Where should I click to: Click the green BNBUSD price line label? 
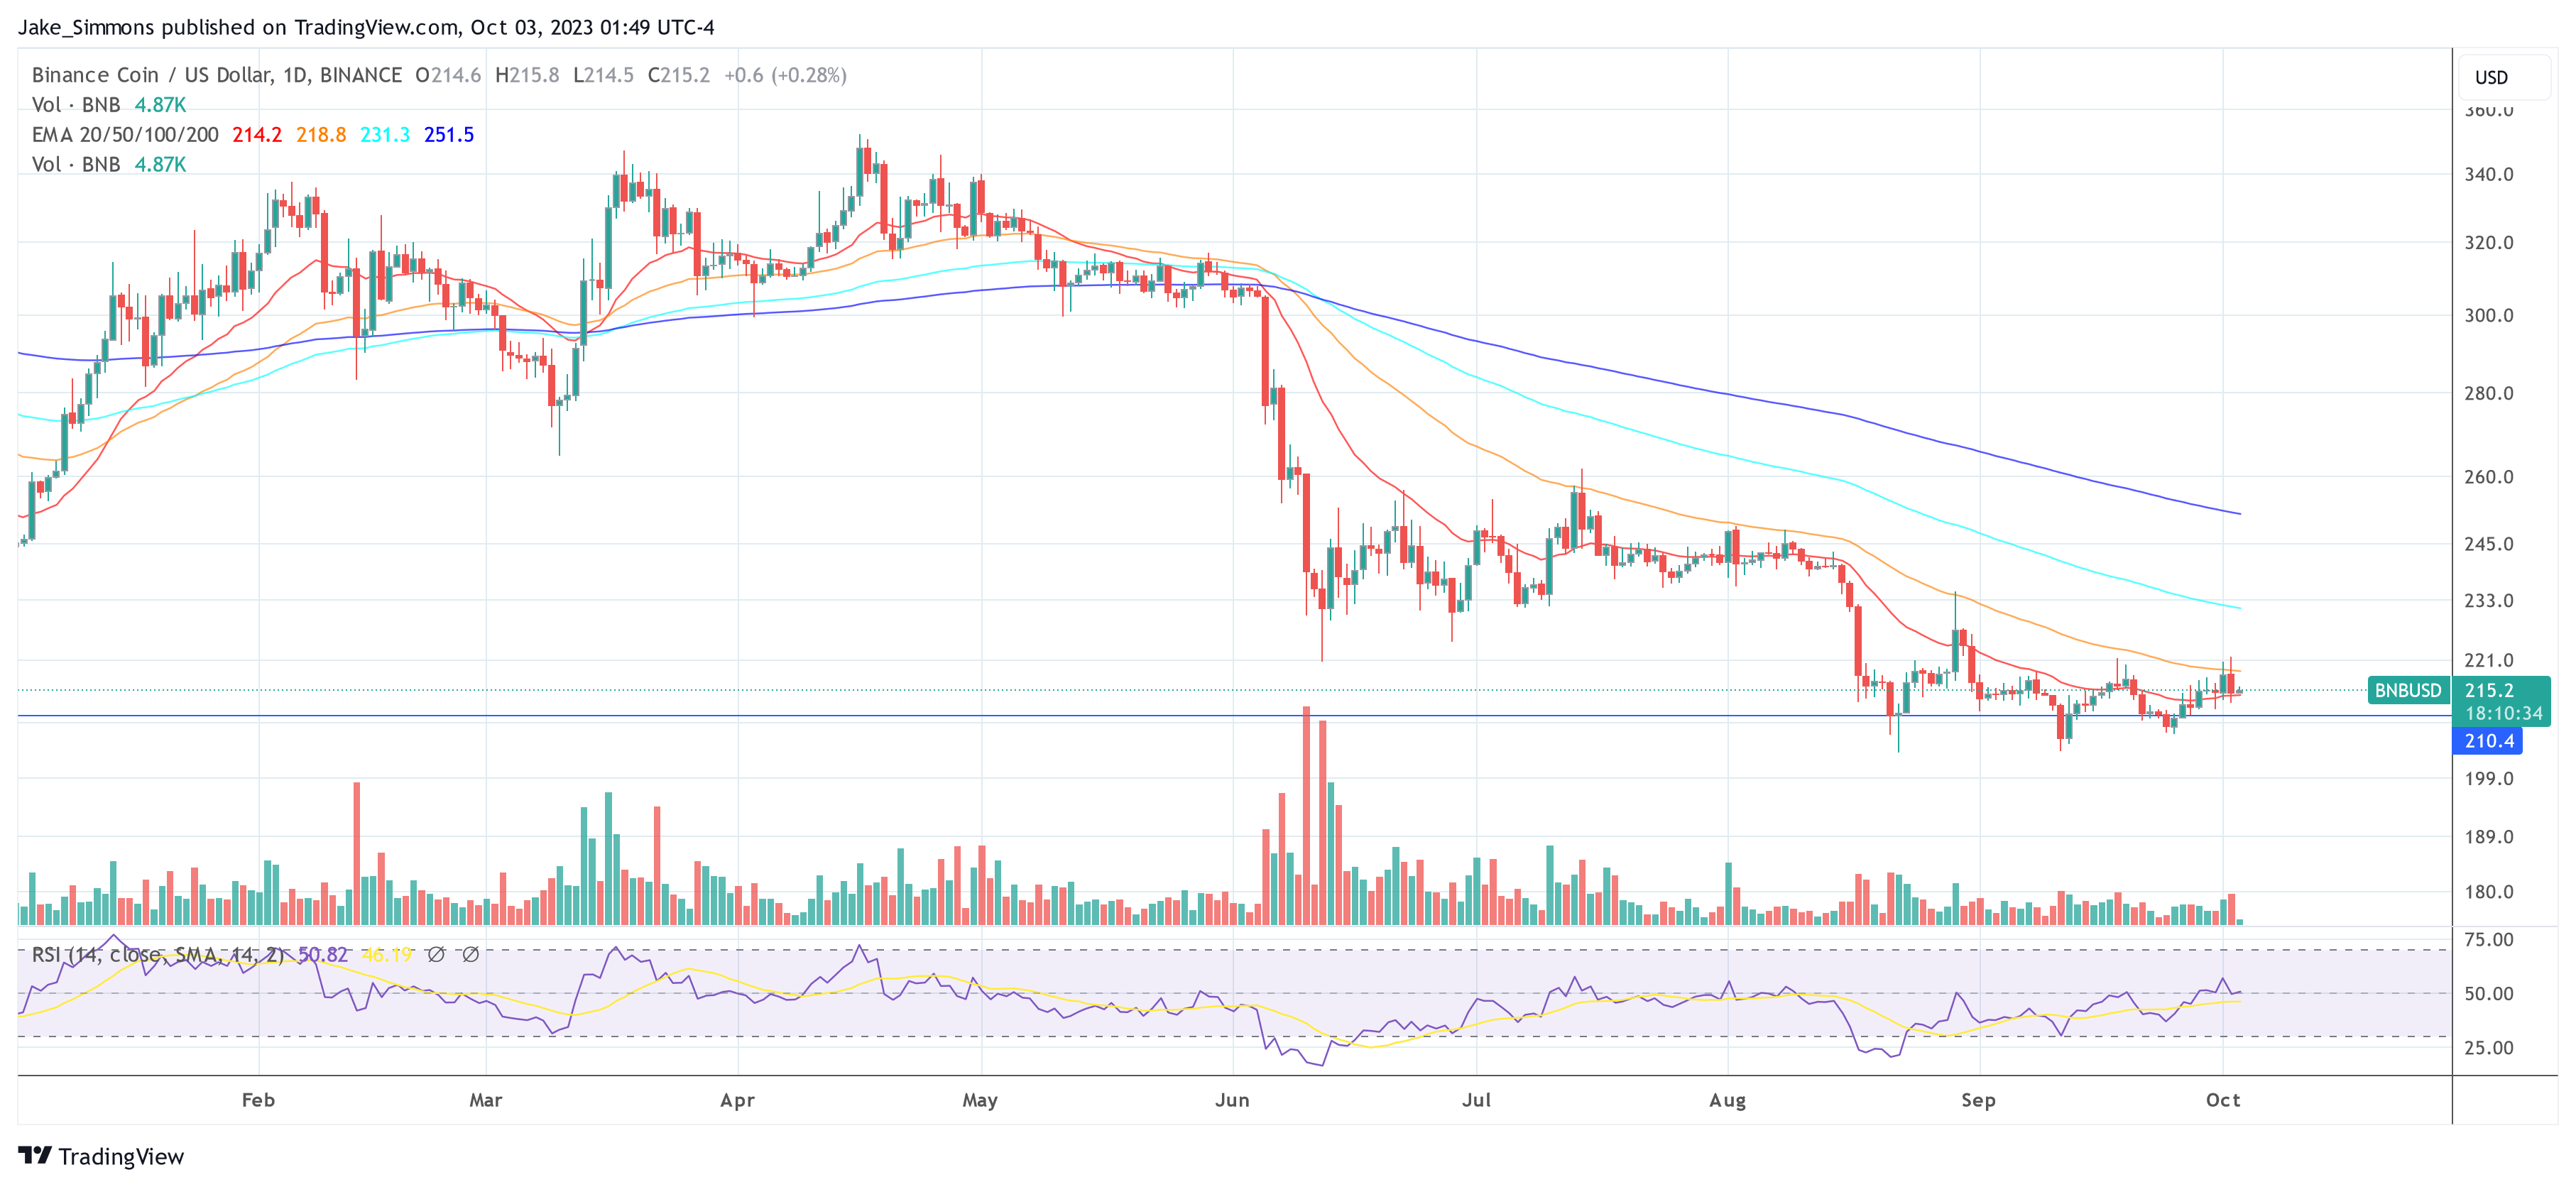(2408, 690)
